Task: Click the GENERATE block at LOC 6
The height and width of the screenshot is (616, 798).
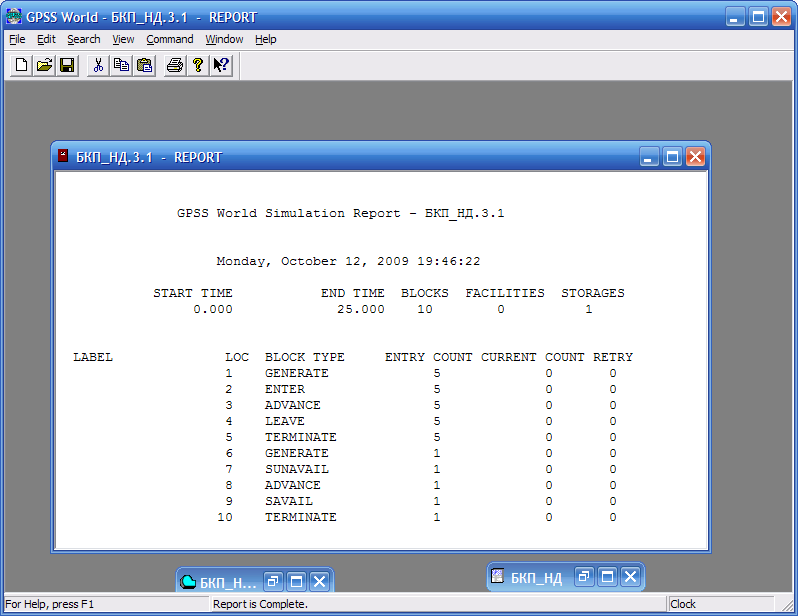Action: coord(297,453)
